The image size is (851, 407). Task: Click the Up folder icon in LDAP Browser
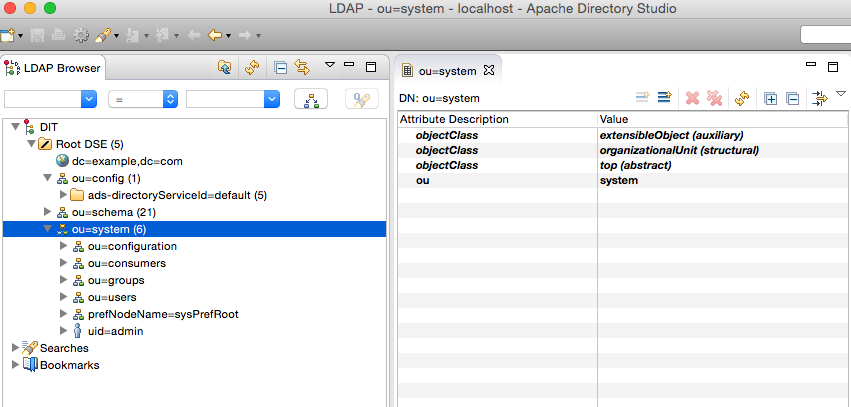[x=224, y=67]
